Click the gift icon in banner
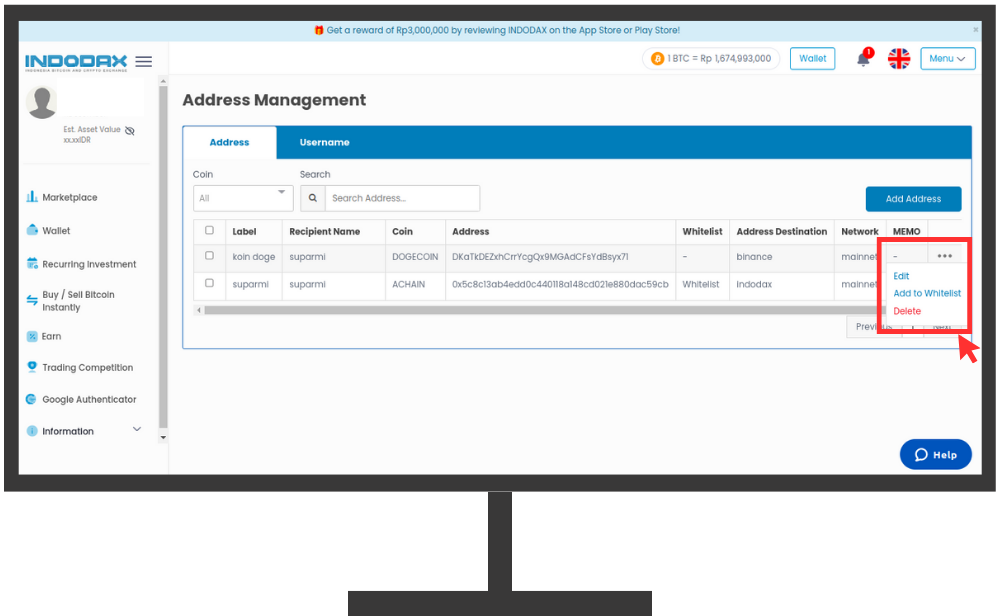1001x616 pixels. click(x=319, y=30)
